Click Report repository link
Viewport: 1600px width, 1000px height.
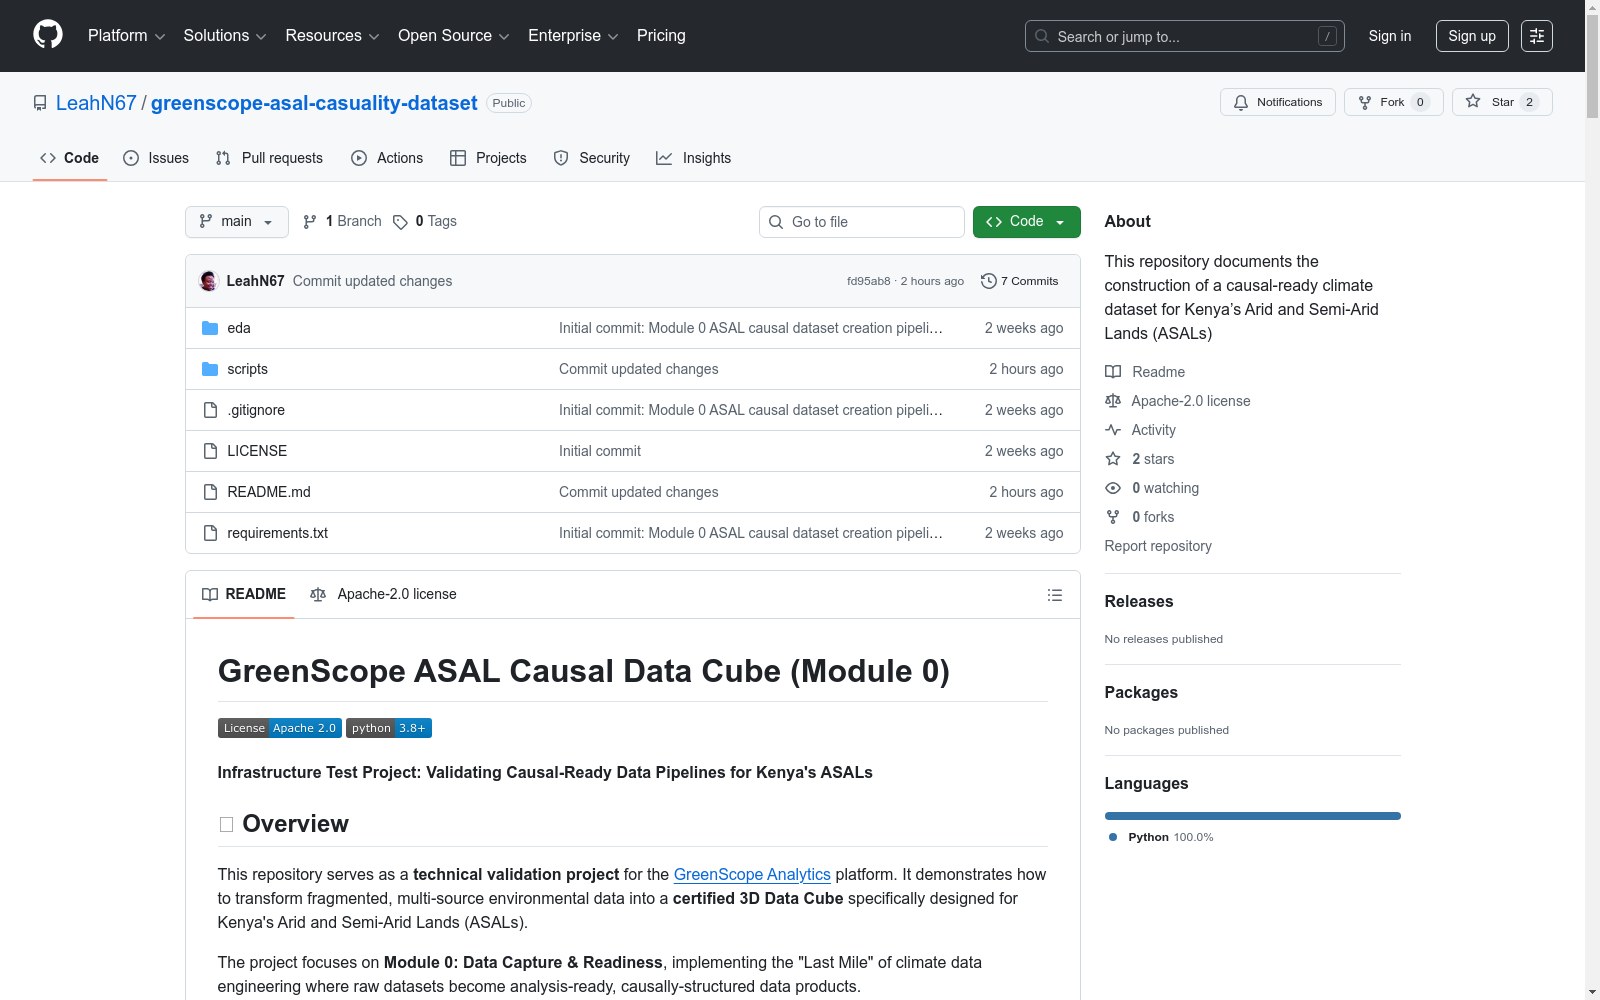pyautogui.click(x=1158, y=546)
